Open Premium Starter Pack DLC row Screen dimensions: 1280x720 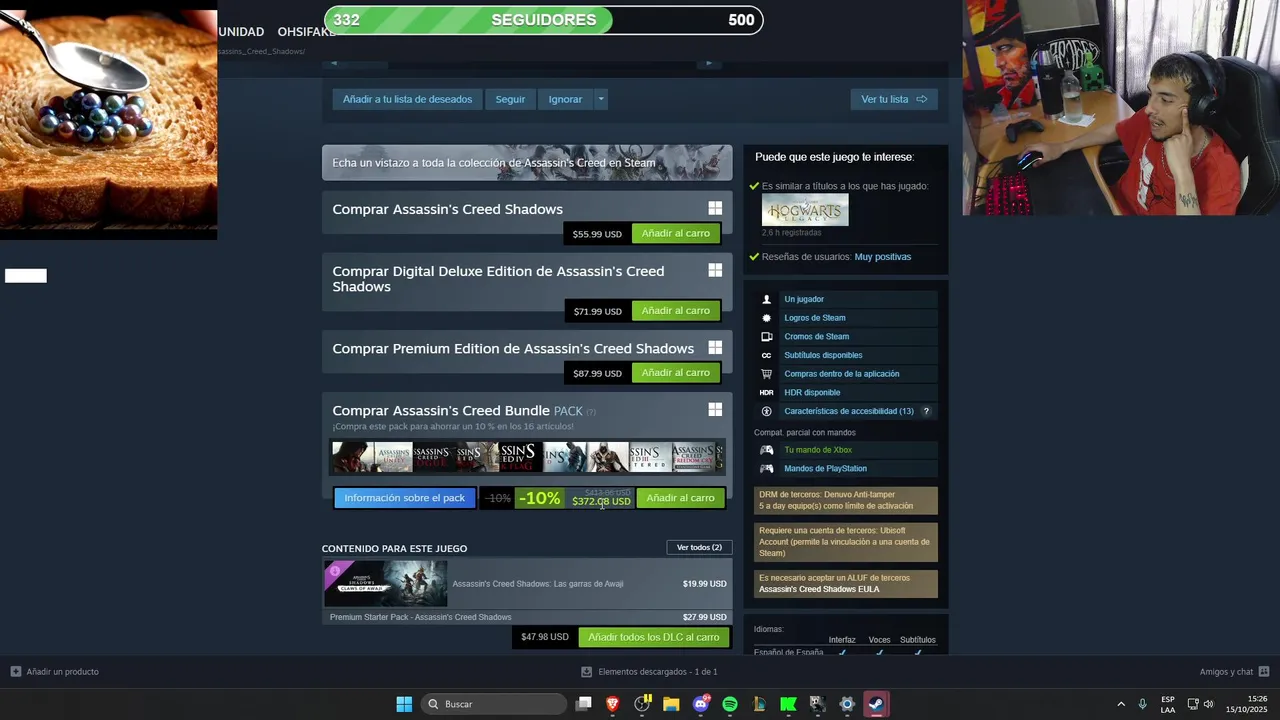coord(527,617)
